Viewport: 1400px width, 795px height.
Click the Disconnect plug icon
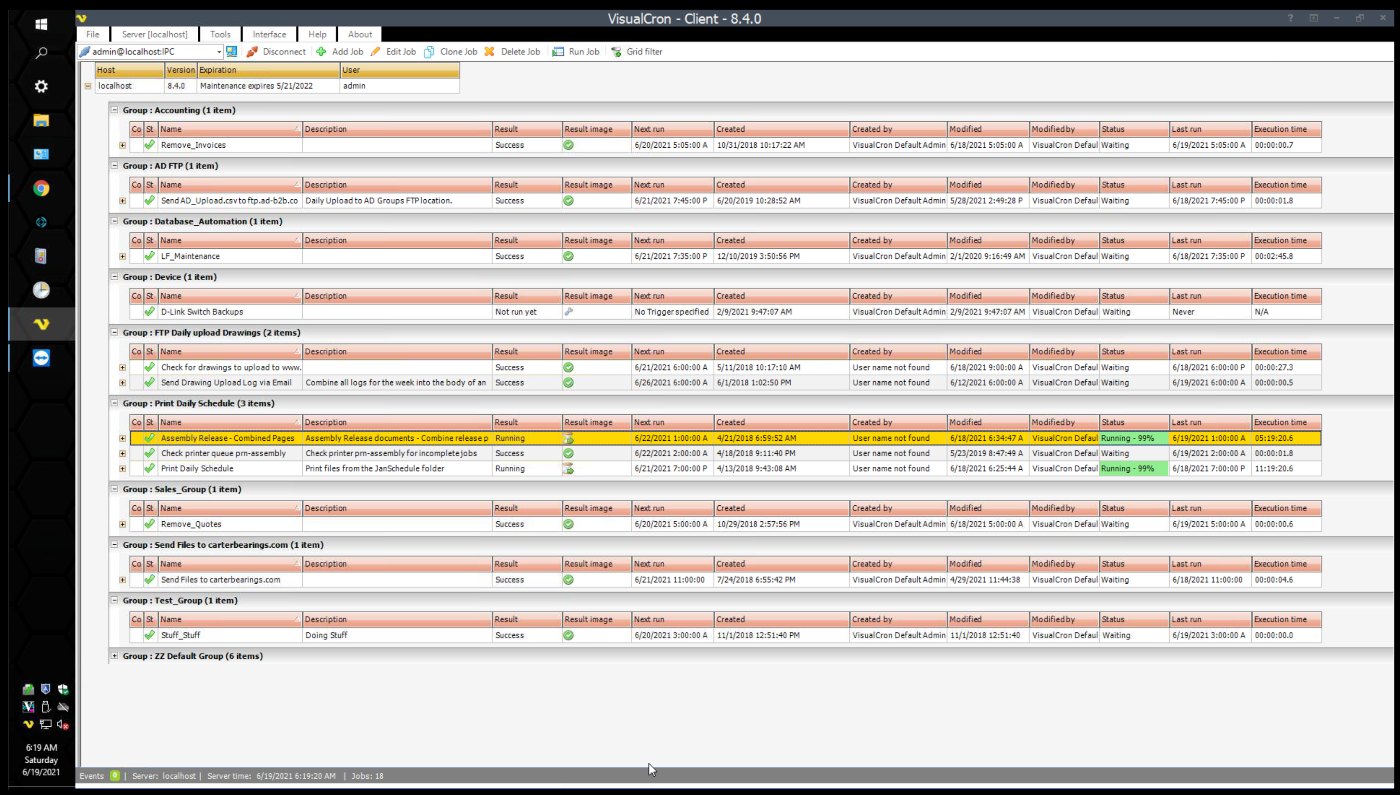coord(252,52)
